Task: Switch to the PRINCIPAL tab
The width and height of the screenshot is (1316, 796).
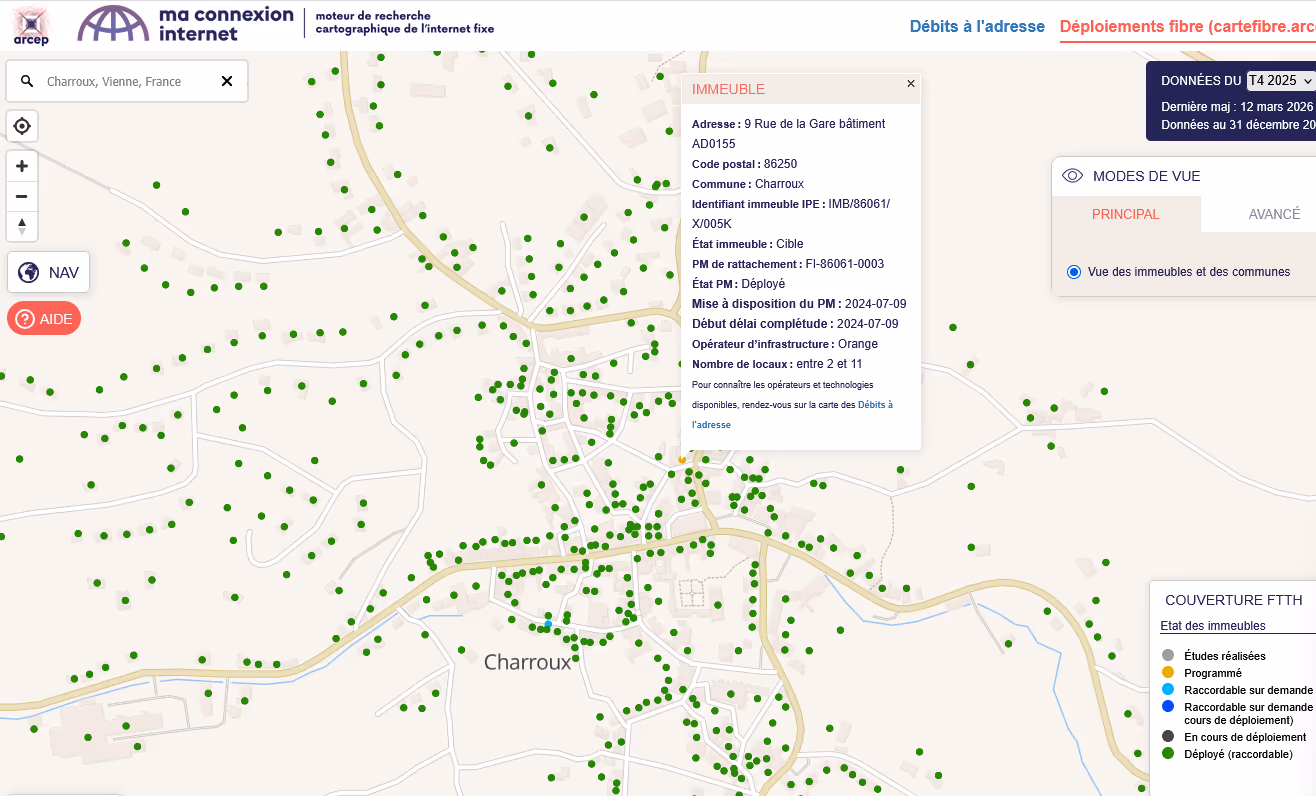Action: pyautogui.click(x=1125, y=214)
